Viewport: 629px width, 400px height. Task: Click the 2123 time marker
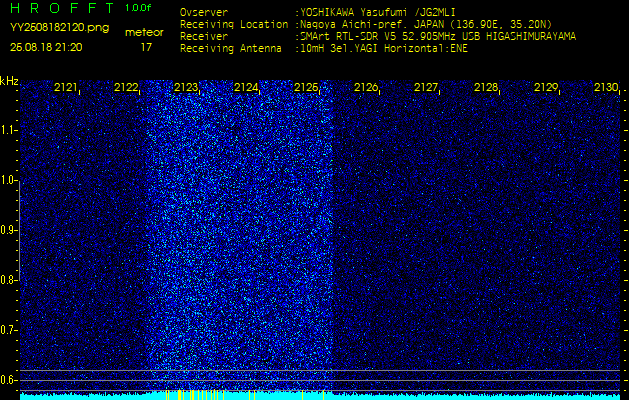coord(186,87)
